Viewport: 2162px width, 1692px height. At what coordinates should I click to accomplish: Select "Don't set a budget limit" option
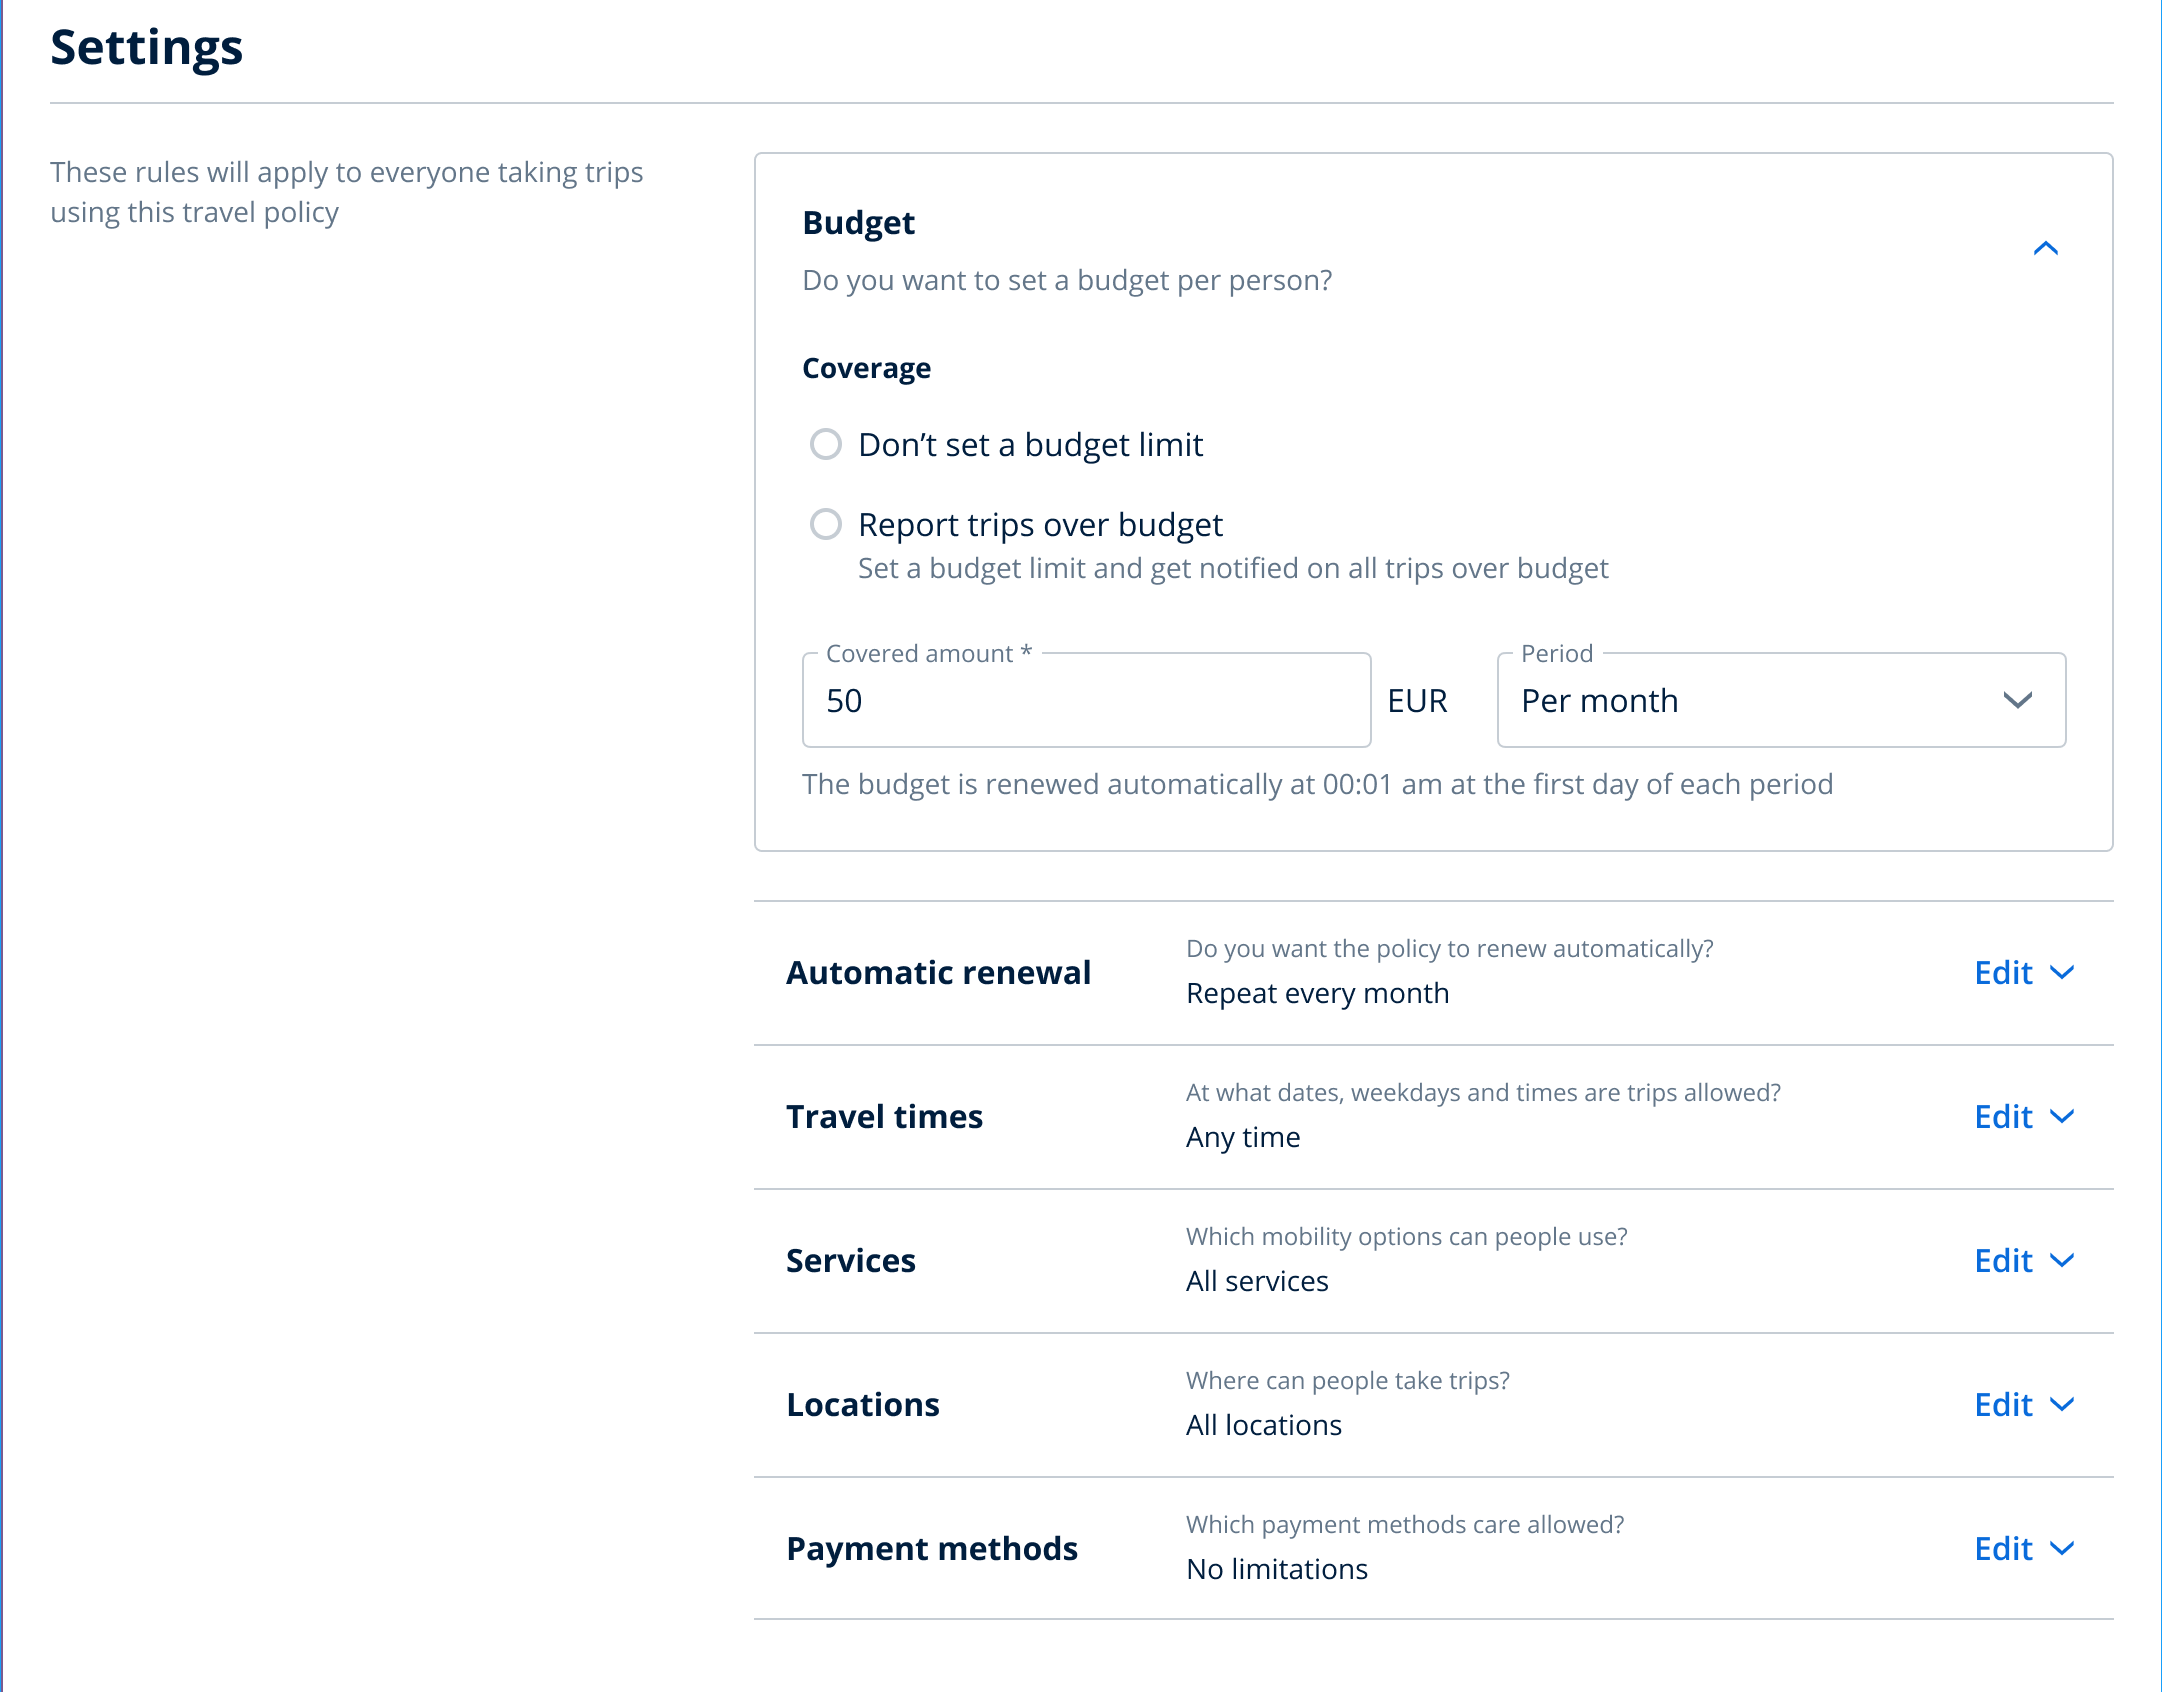click(x=827, y=446)
